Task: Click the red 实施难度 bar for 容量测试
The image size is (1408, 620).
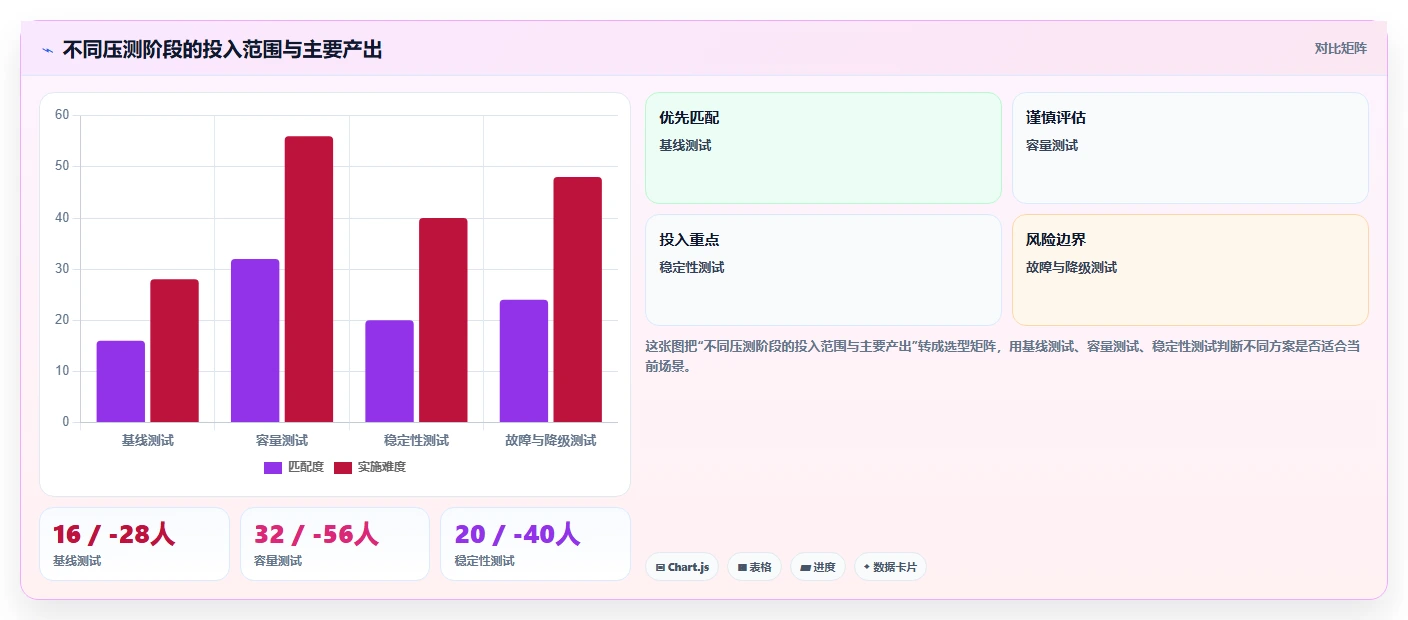Action: pos(309,279)
